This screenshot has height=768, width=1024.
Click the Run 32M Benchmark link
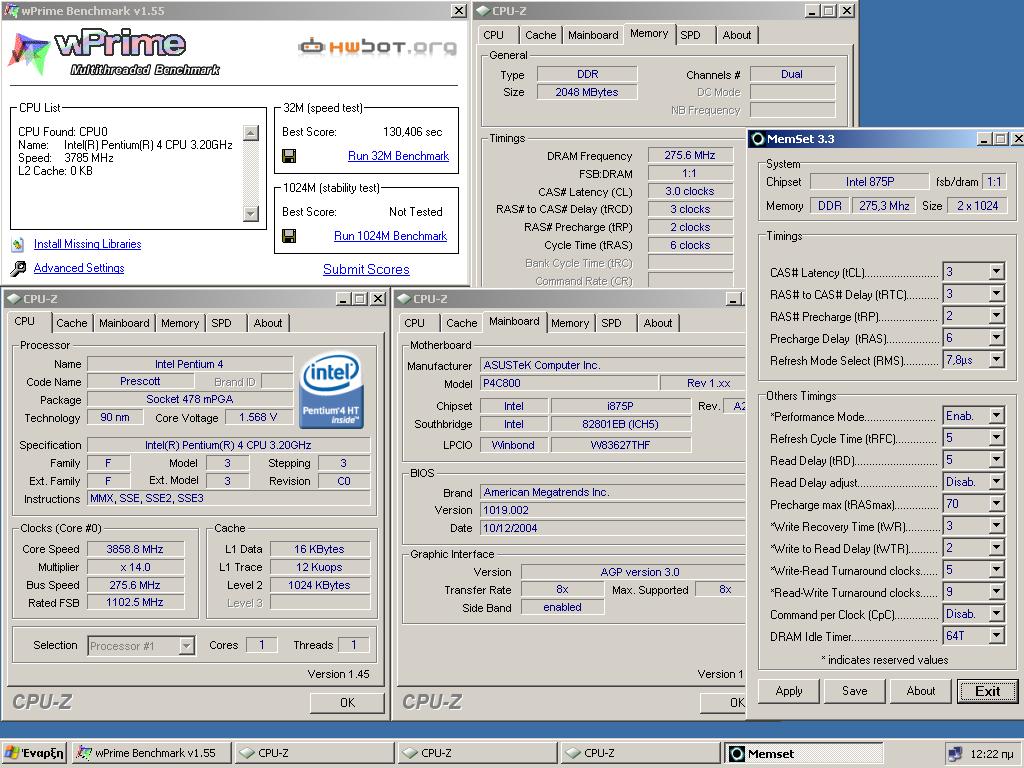tap(398, 156)
